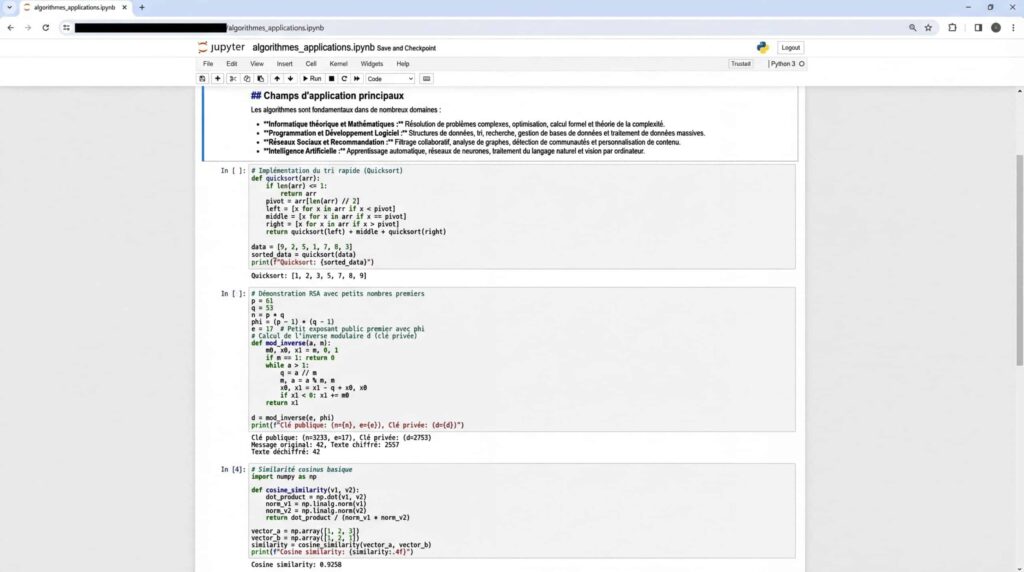
Task: Open the Cell menu
Action: [x=311, y=64]
